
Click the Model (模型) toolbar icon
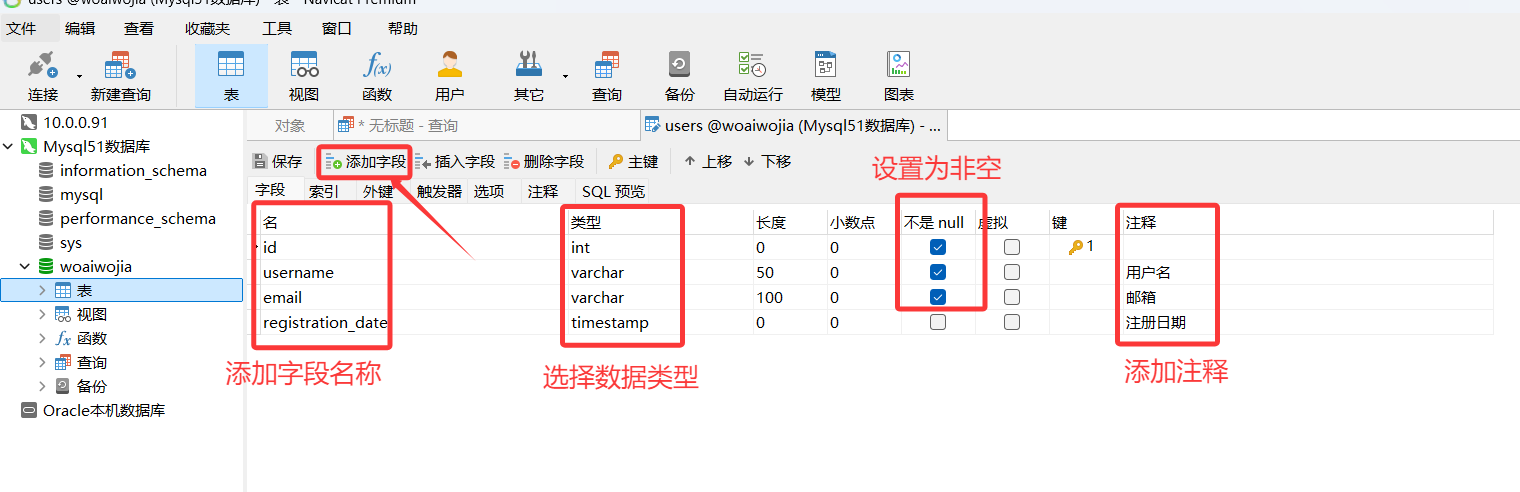tap(825, 76)
